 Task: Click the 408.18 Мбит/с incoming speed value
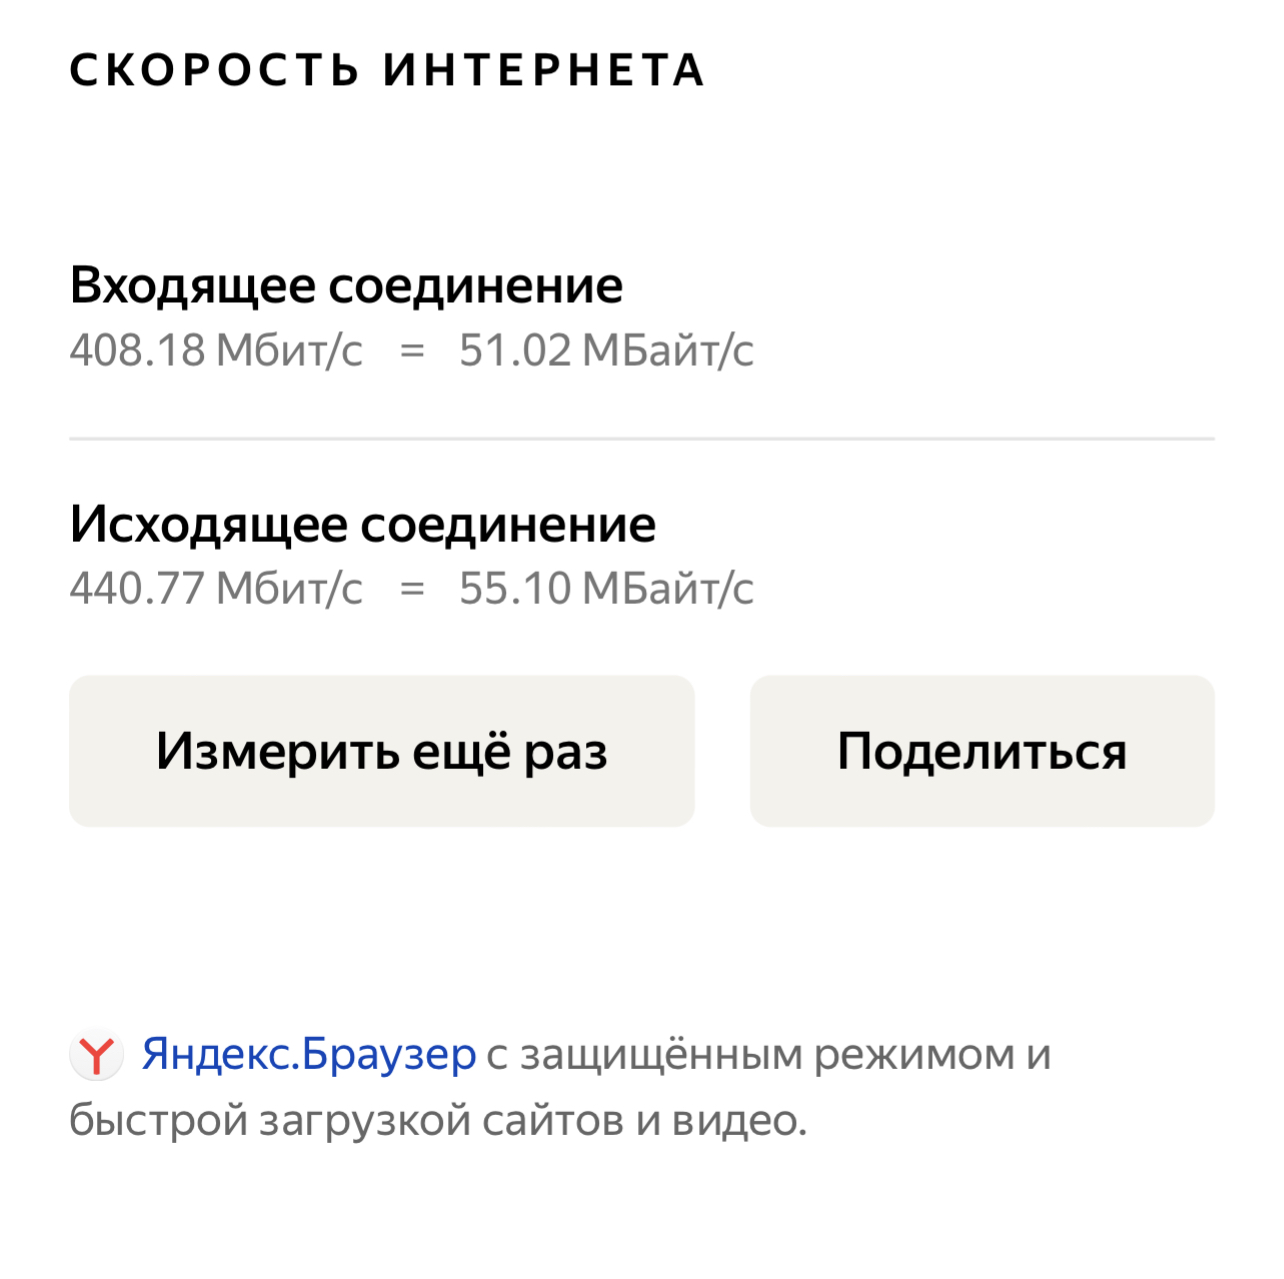(216, 351)
